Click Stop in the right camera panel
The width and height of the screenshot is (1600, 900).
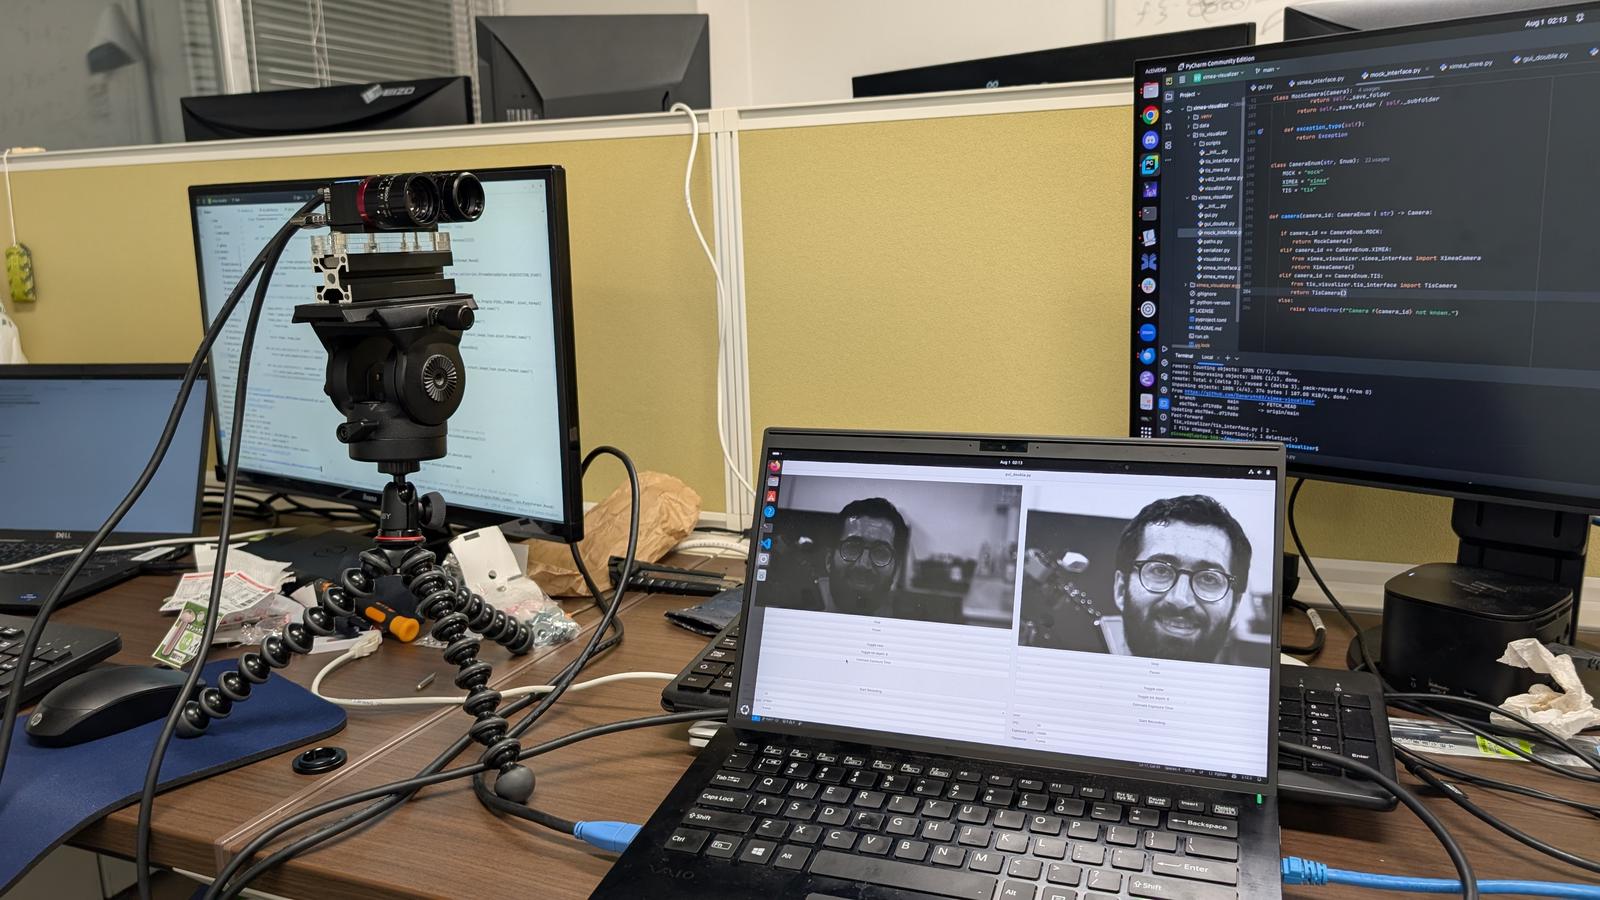(1154, 664)
